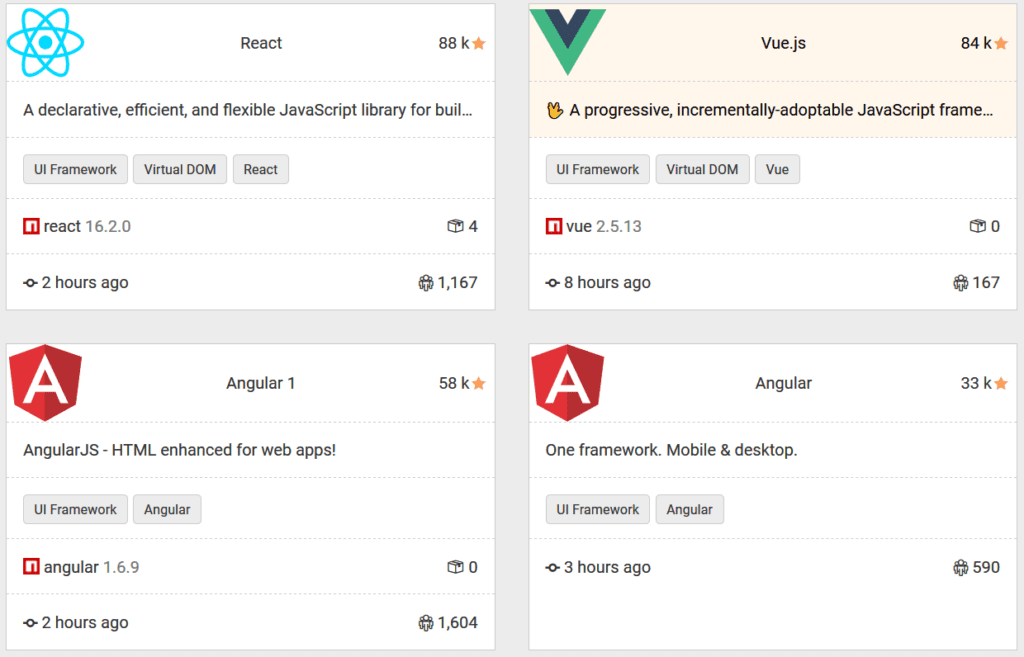The height and width of the screenshot is (657, 1024).
Task: Select the Virtual DOM tag in Vue.js card
Action: (x=702, y=170)
